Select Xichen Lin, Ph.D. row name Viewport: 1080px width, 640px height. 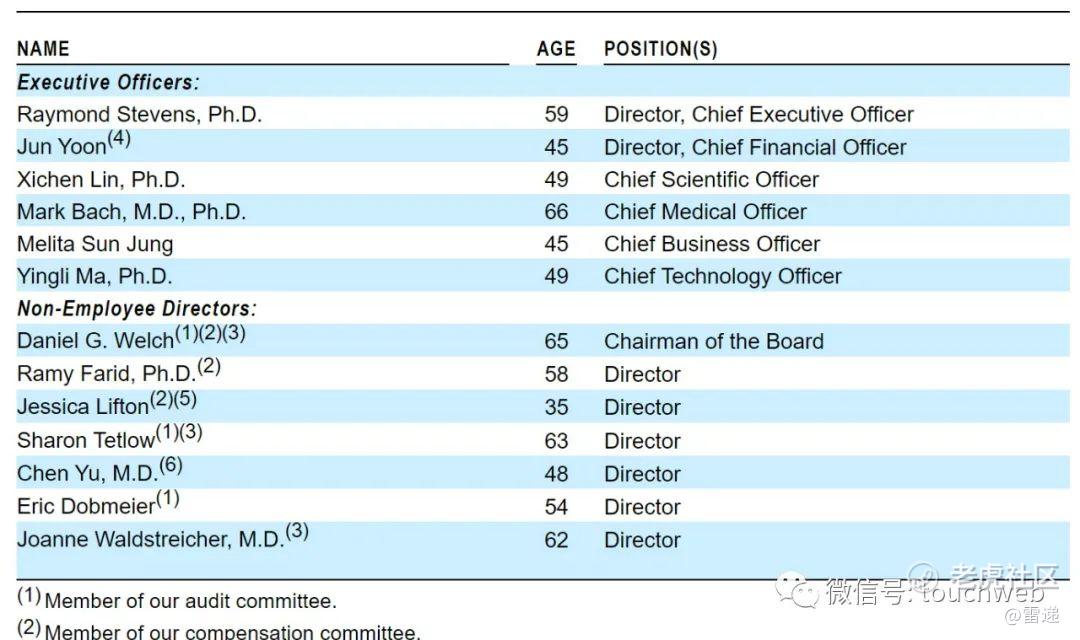(101, 180)
